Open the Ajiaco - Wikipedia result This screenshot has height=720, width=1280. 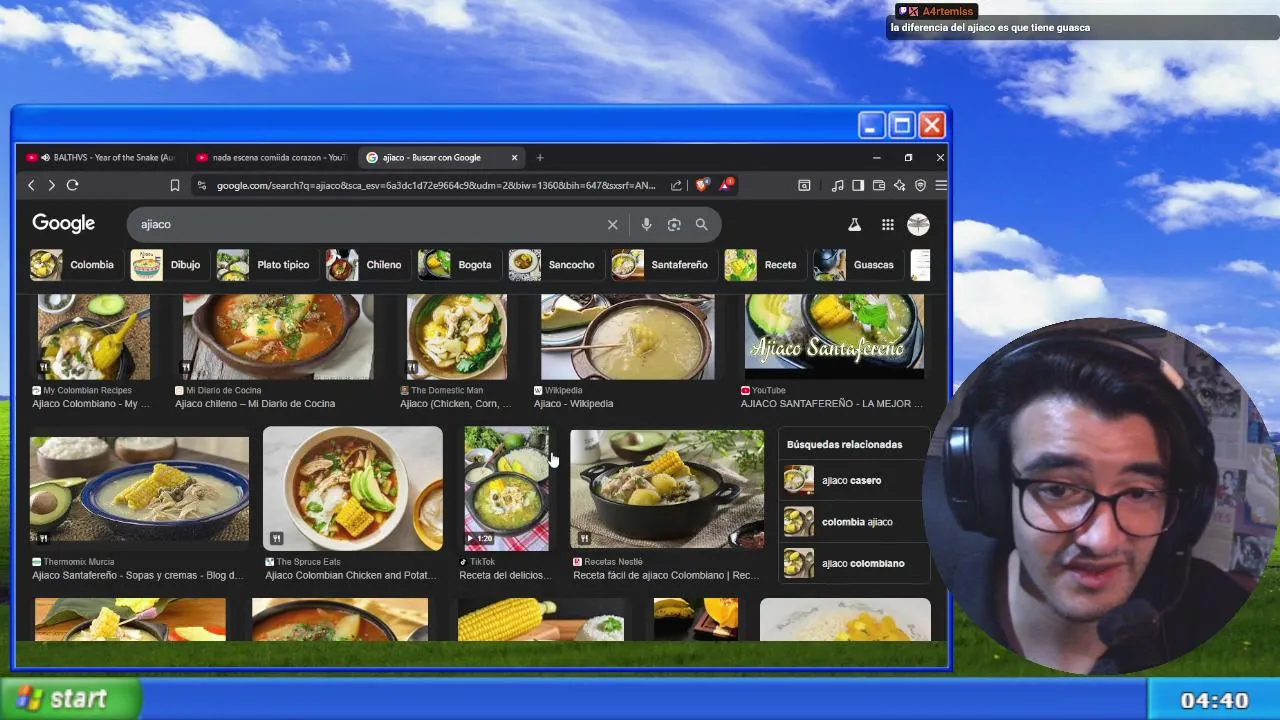573,404
